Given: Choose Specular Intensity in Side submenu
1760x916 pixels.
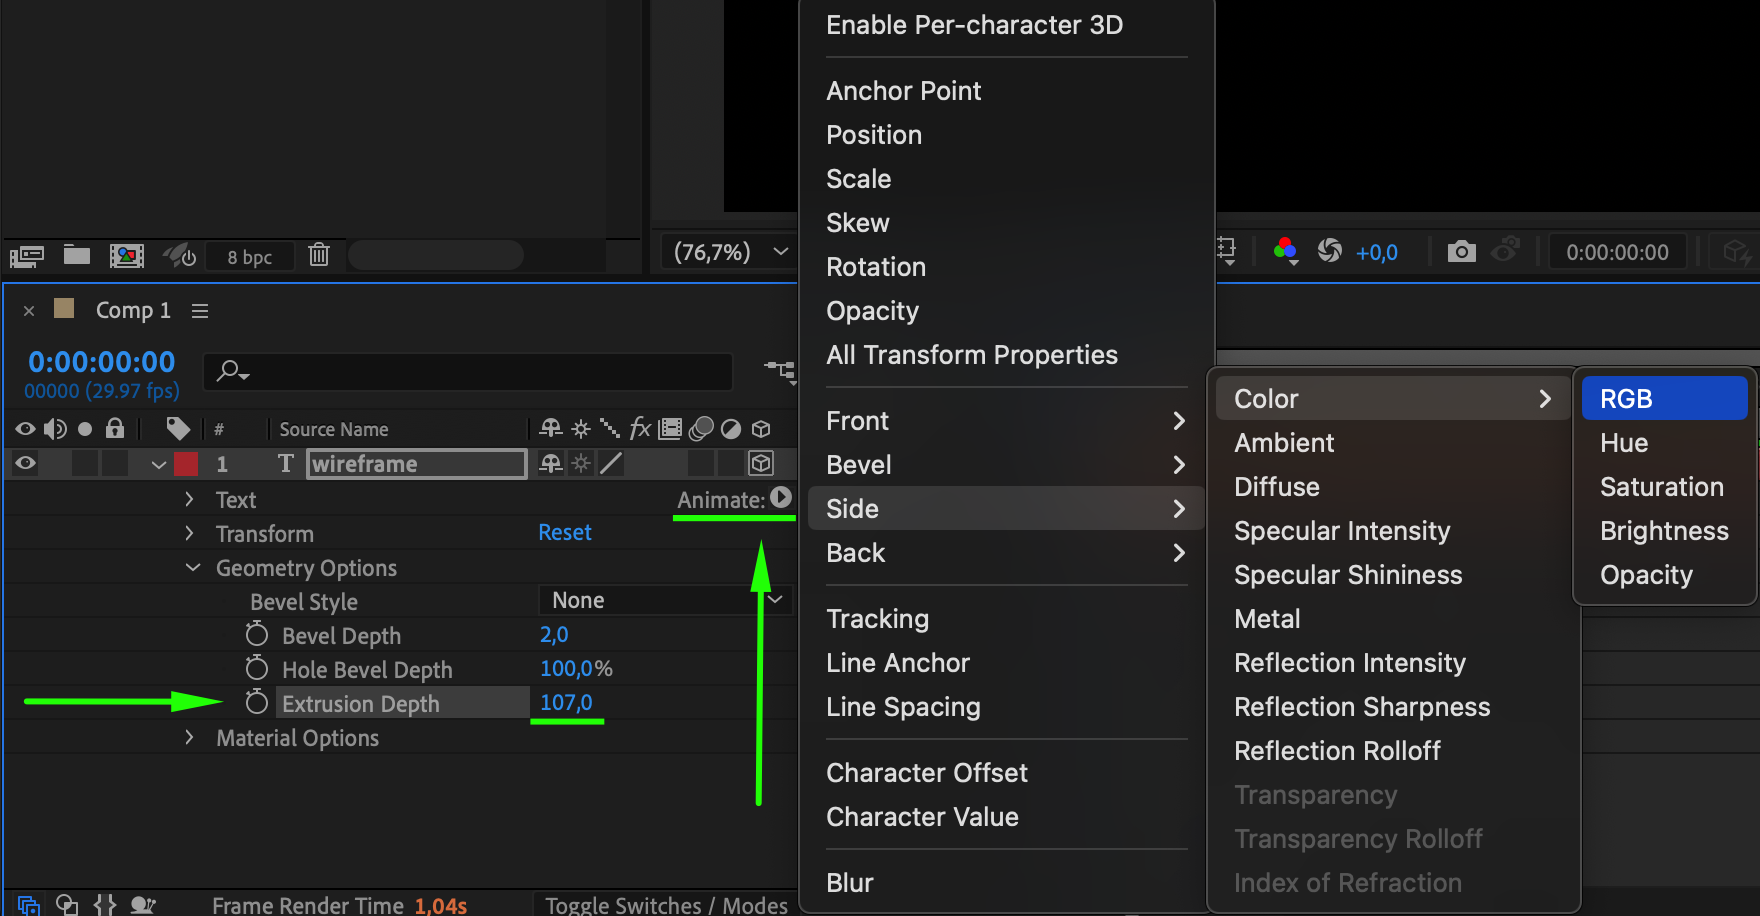Looking at the screenshot, I should (1341, 531).
